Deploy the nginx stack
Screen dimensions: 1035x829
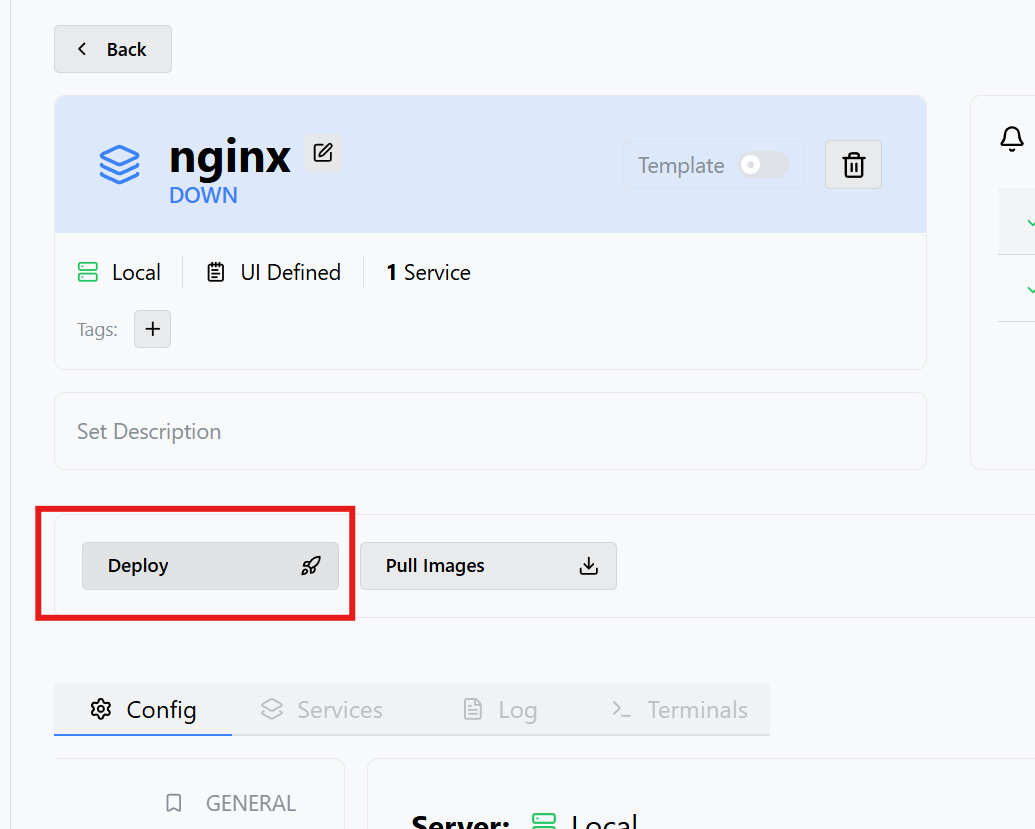[211, 566]
